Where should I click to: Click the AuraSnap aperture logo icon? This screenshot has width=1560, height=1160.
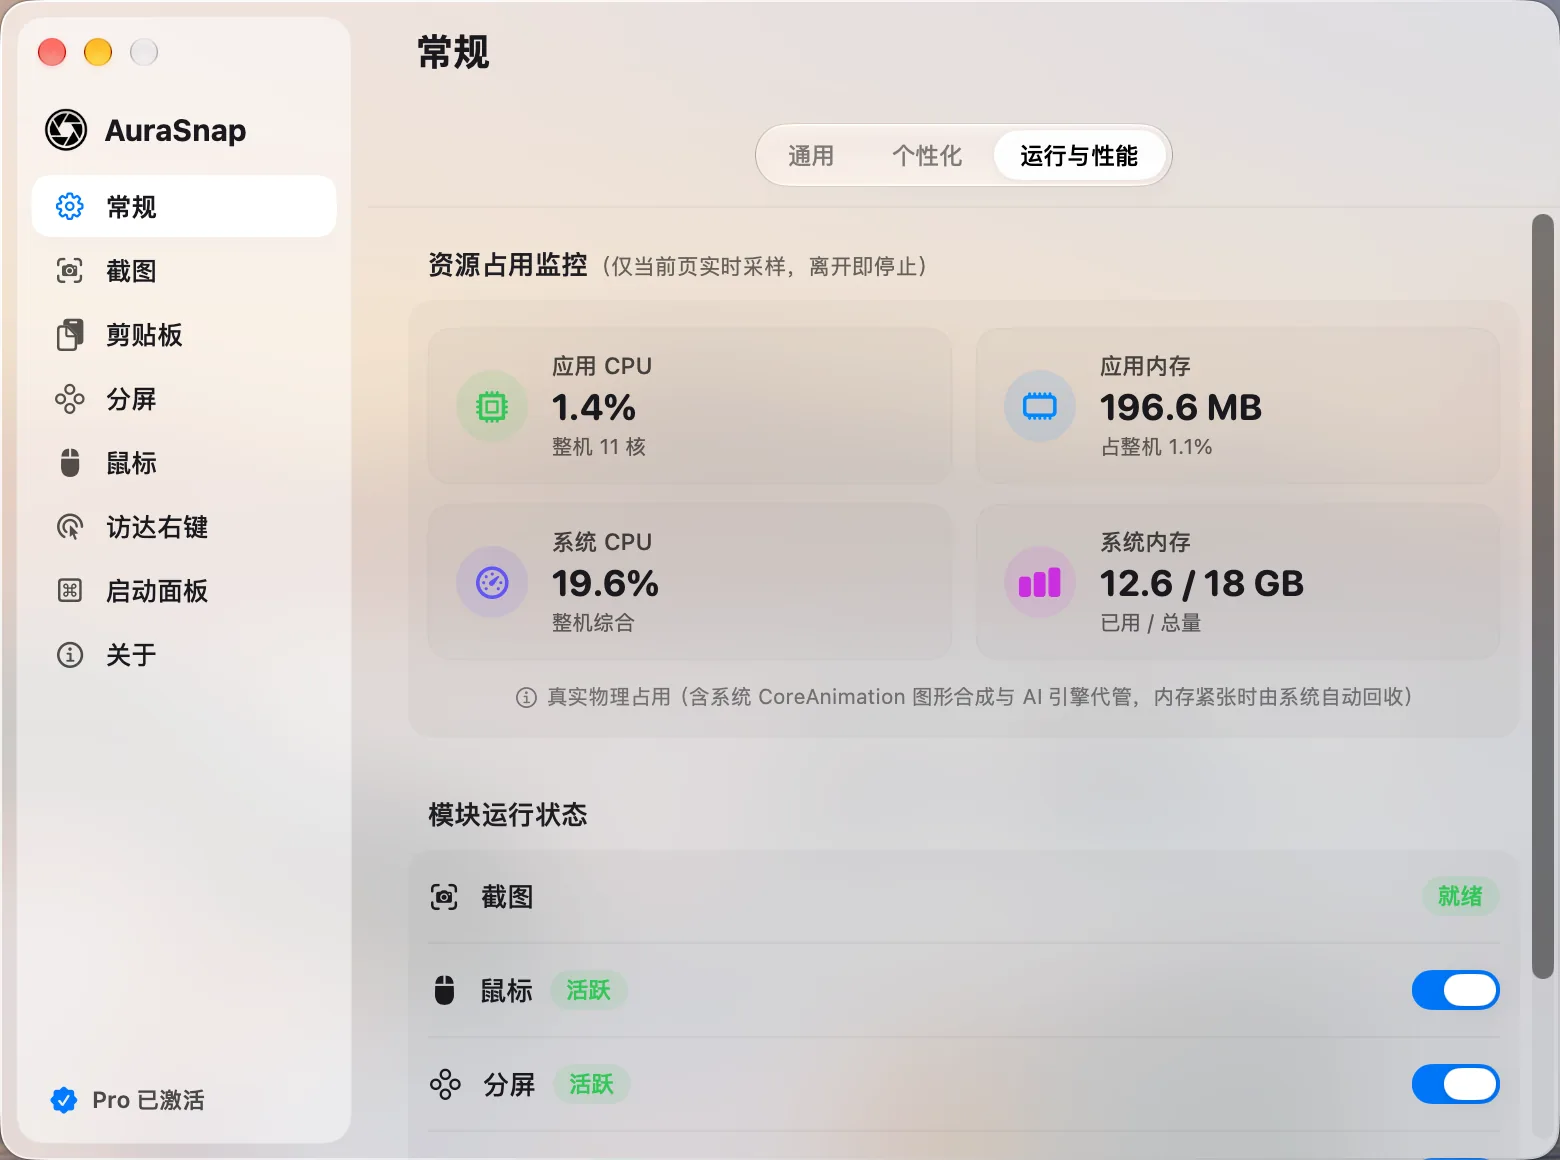tap(66, 130)
